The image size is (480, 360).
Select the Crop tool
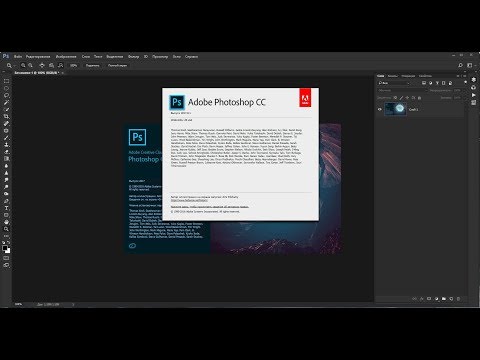coord(6,116)
